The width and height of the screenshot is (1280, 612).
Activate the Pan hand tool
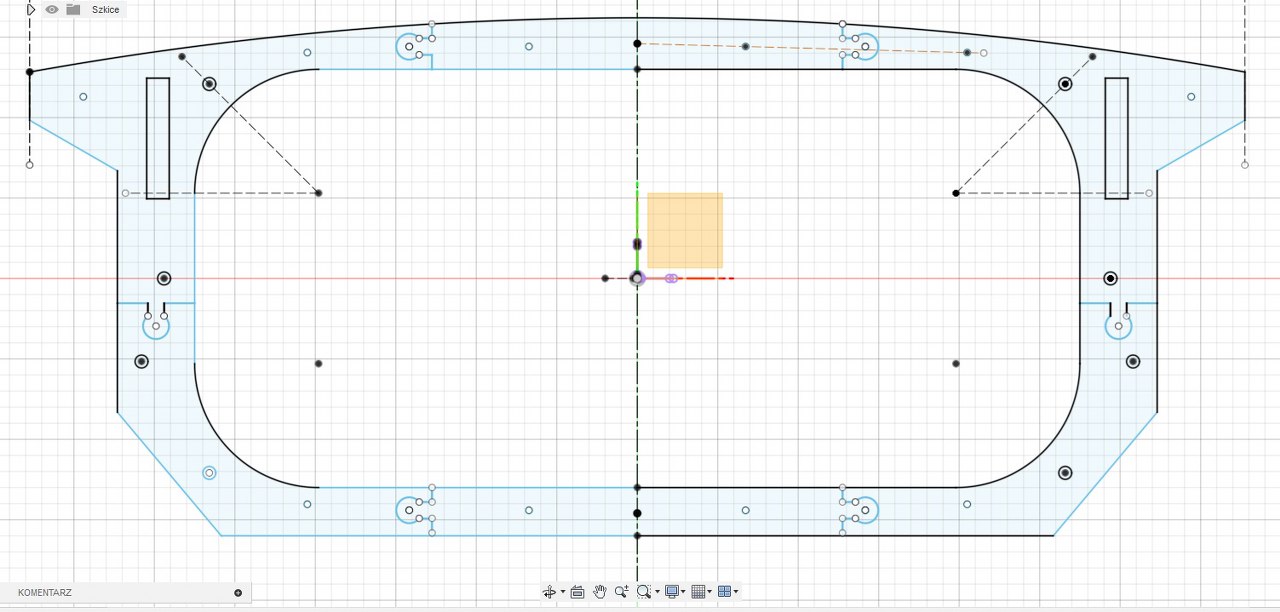[599, 592]
